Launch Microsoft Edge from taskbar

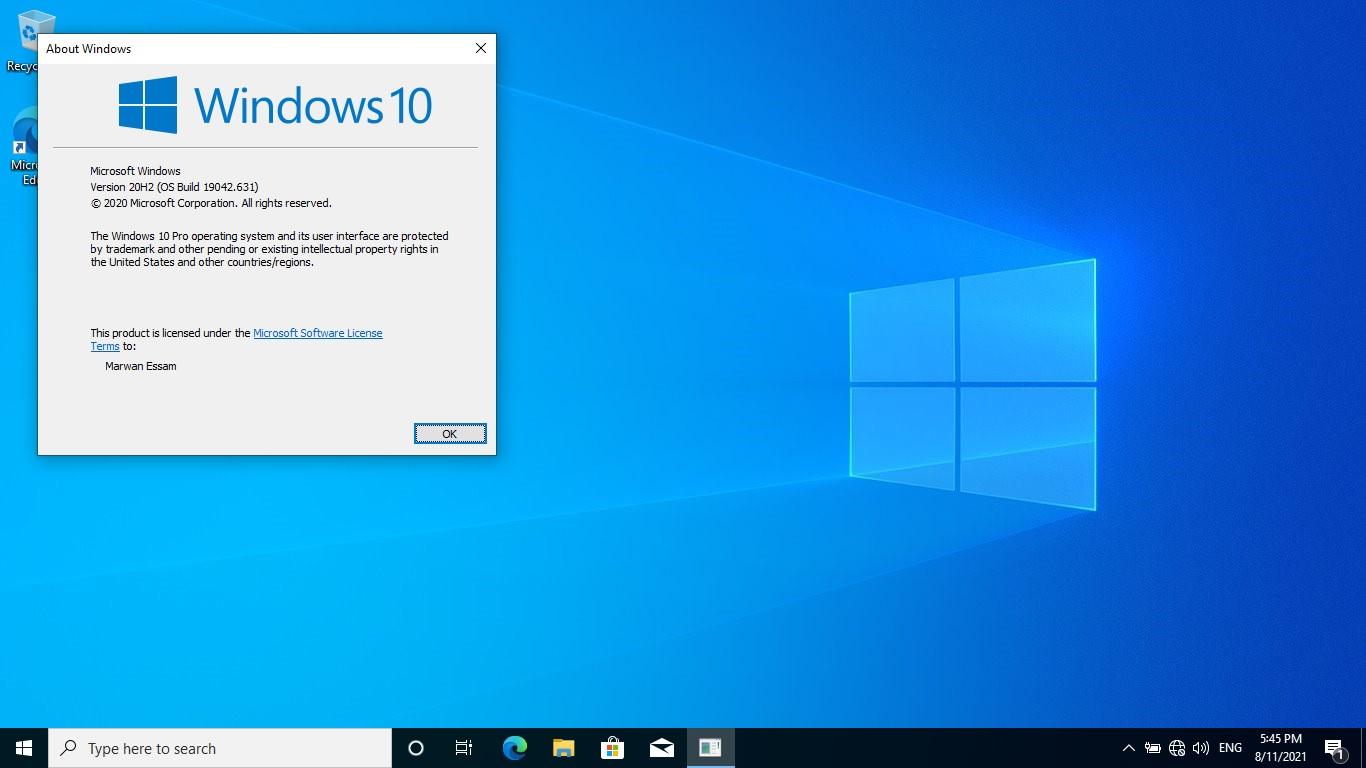click(514, 748)
